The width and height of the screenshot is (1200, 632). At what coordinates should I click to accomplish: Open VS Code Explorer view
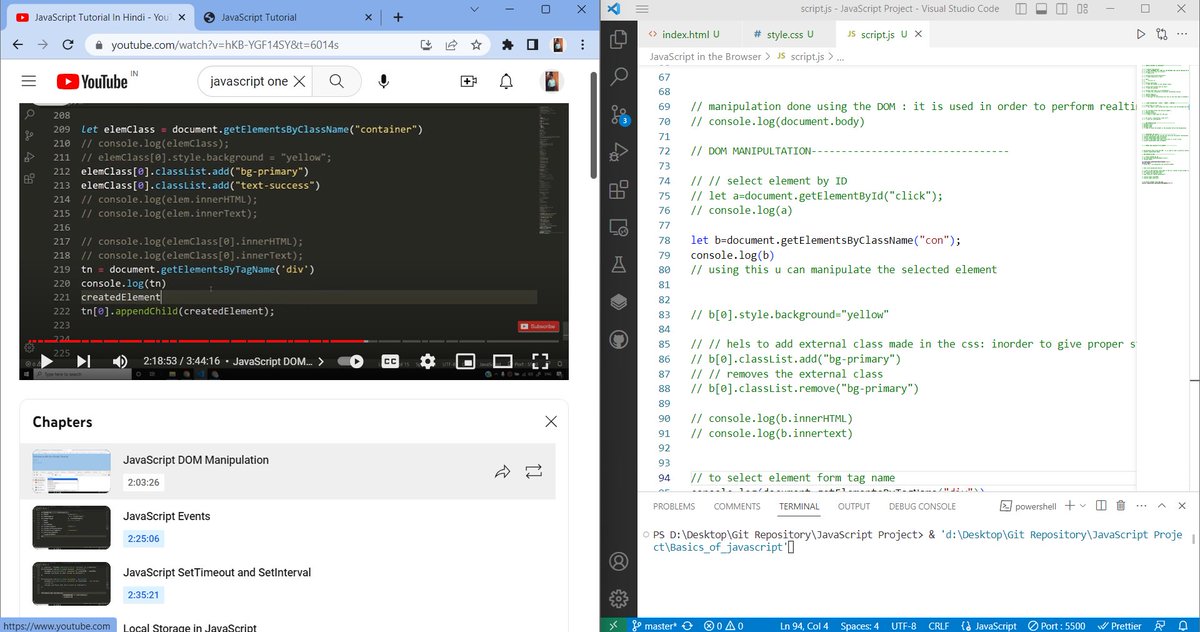click(x=619, y=40)
